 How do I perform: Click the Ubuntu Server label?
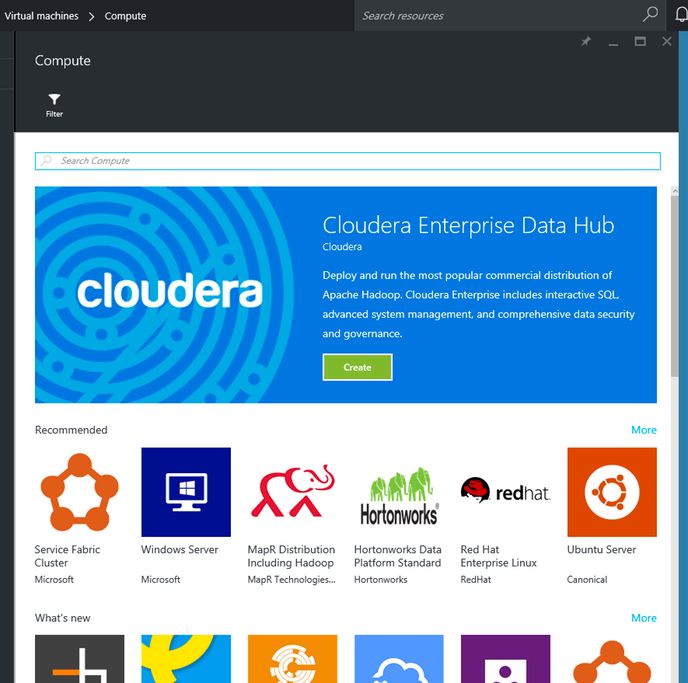(601, 549)
